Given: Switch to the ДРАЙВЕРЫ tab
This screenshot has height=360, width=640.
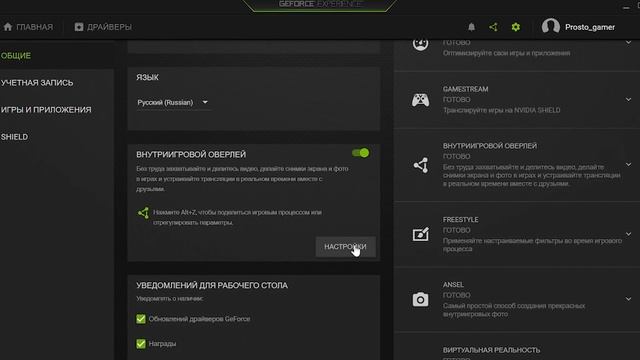Looking at the screenshot, I should click(103, 27).
